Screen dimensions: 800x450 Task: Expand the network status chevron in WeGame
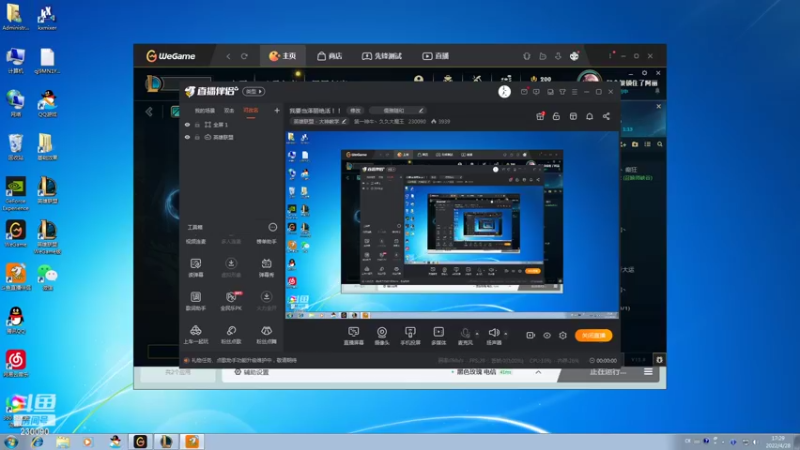(x=538, y=372)
